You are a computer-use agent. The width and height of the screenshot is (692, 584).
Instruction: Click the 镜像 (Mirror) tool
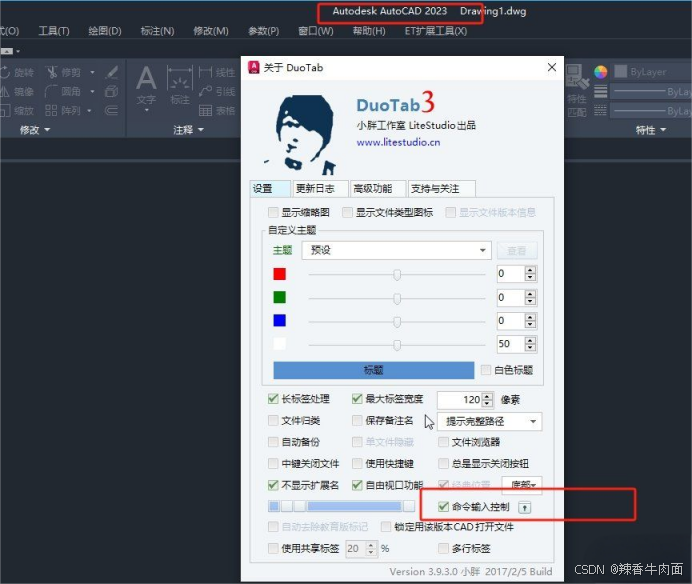[x=18, y=91]
